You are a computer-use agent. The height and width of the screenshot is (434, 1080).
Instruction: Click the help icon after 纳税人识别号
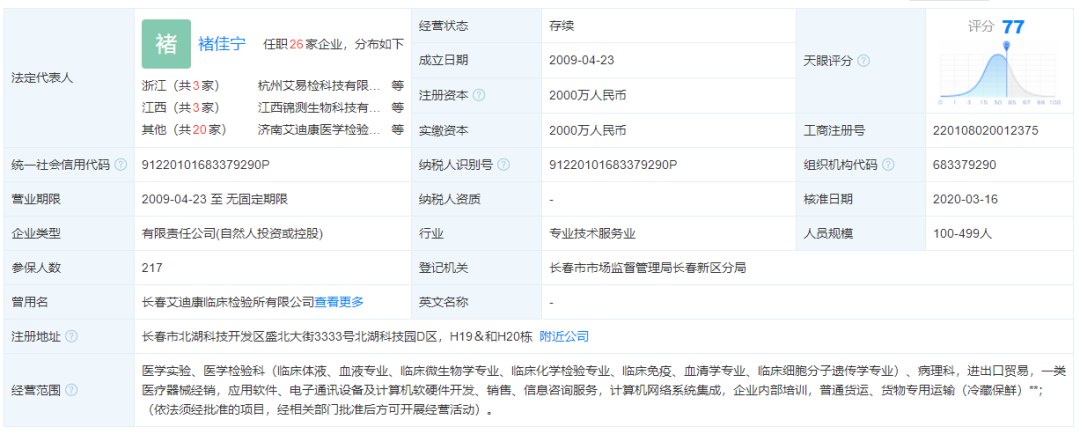[502, 164]
